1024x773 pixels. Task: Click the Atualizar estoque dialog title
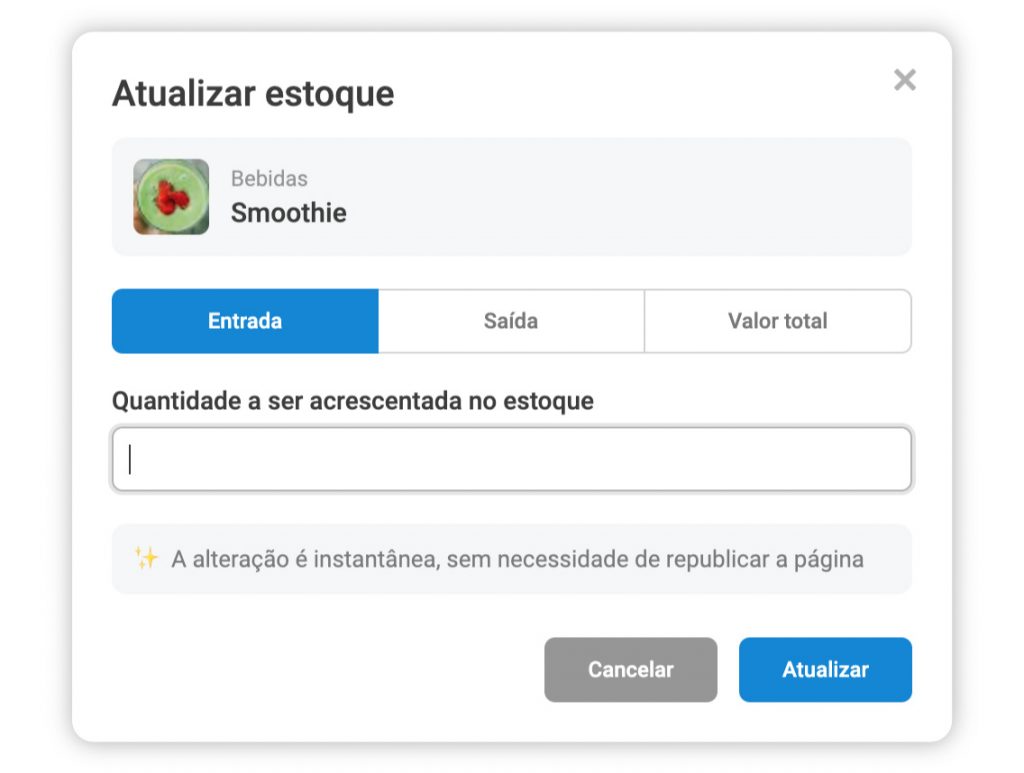pyautogui.click(x=253, y=93)
